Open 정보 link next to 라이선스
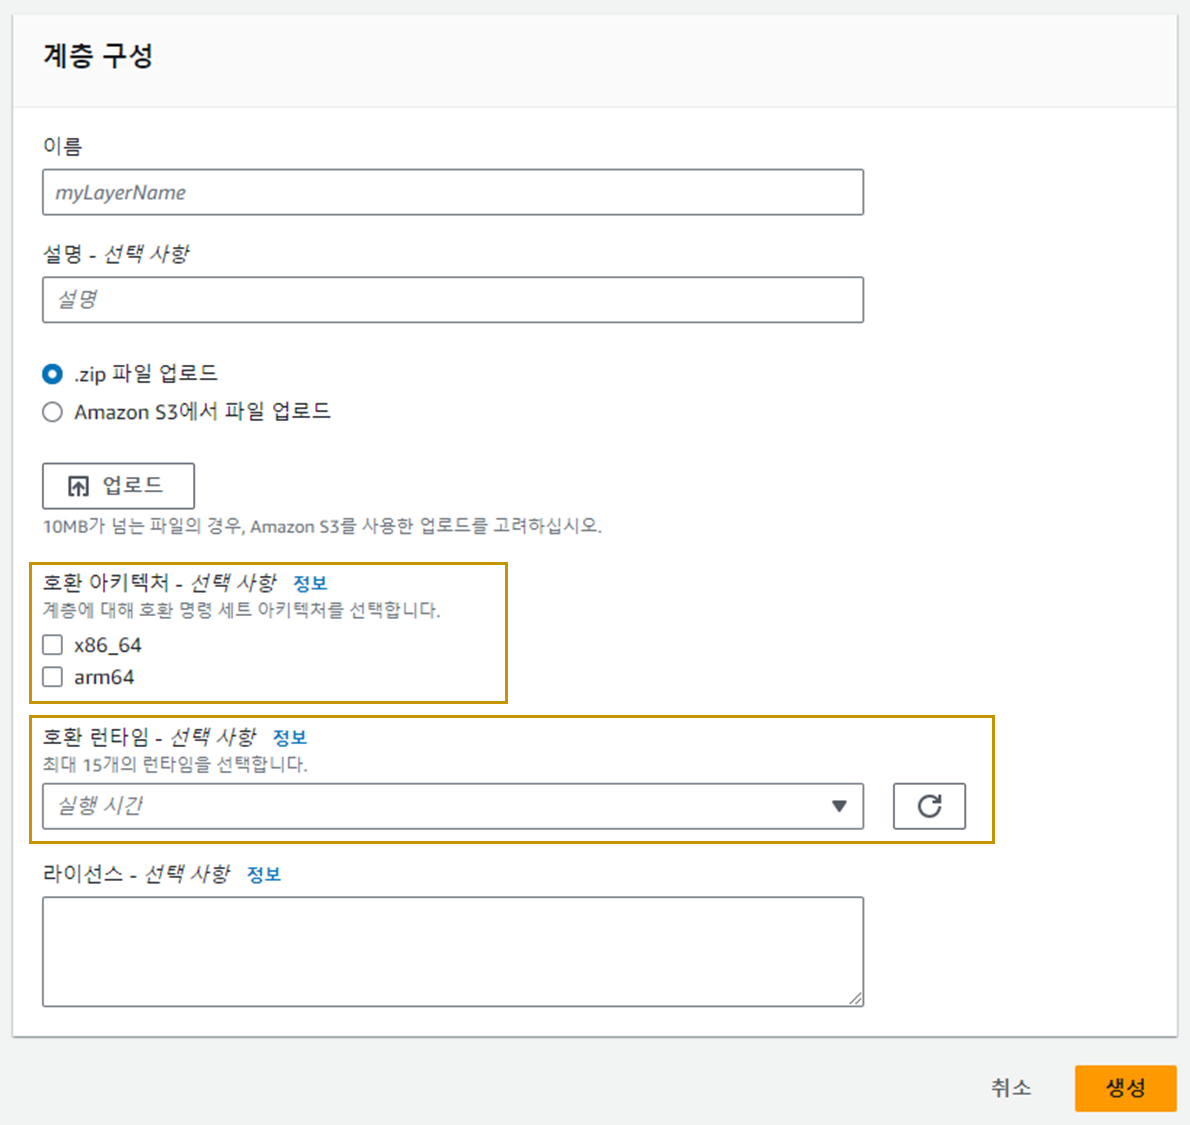 pyautogui.click(x=264, y=874)
